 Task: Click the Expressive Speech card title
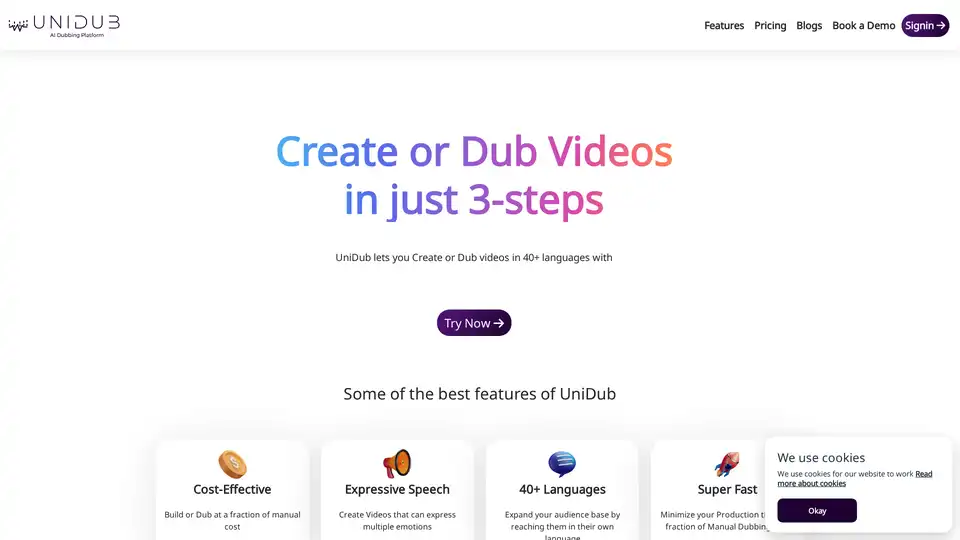(x=397, y=490)
